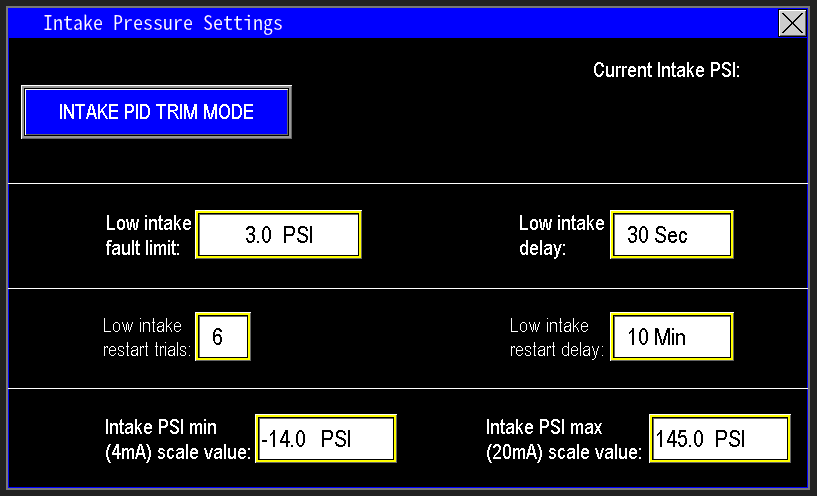817x496 pixels.
Task: Click the Current Intake PSI label
Action: click(x=666, y=71)
